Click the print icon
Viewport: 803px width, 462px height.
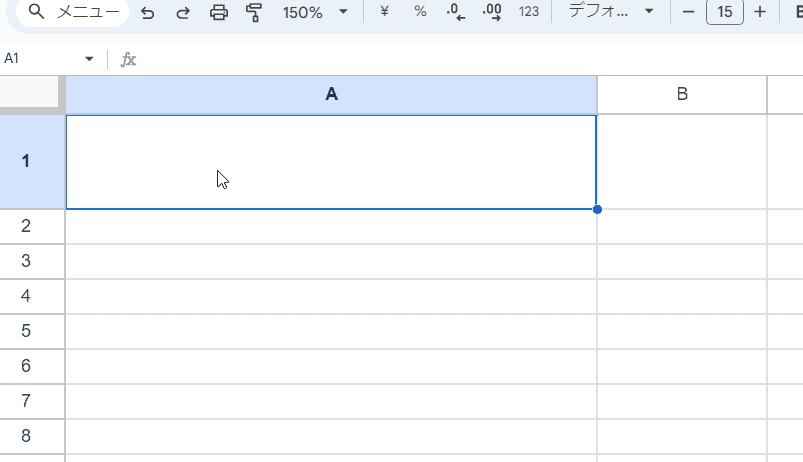click(219, 13)
